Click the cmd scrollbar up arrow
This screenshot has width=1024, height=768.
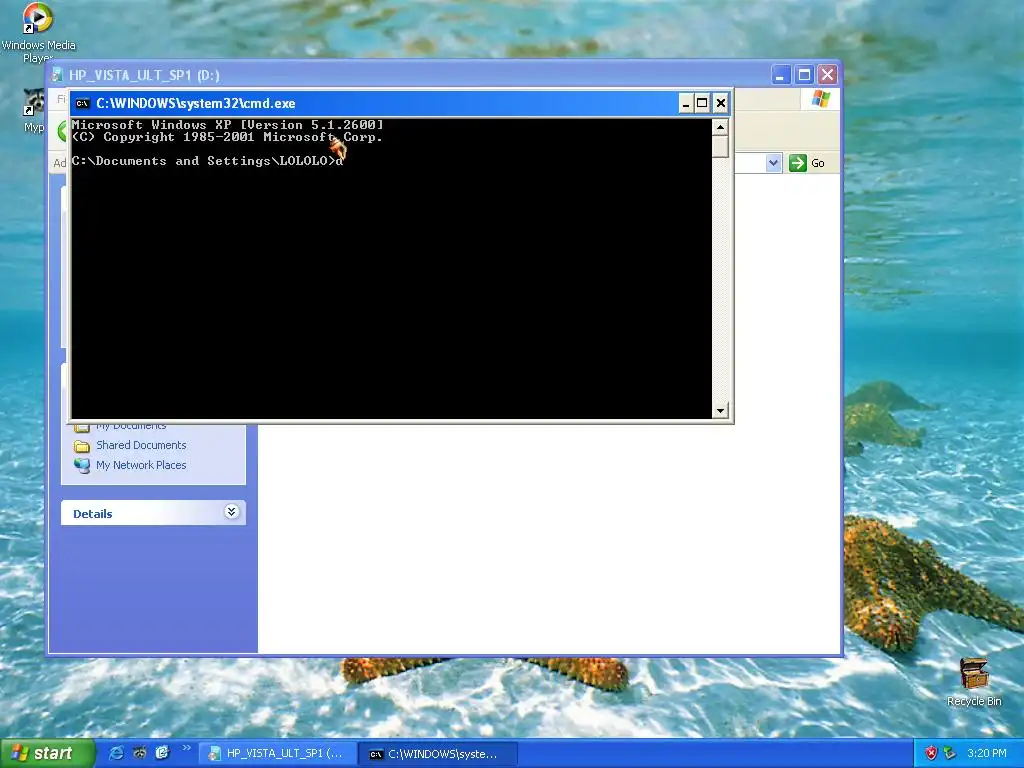pyautogui.click(x=720, y=127)
